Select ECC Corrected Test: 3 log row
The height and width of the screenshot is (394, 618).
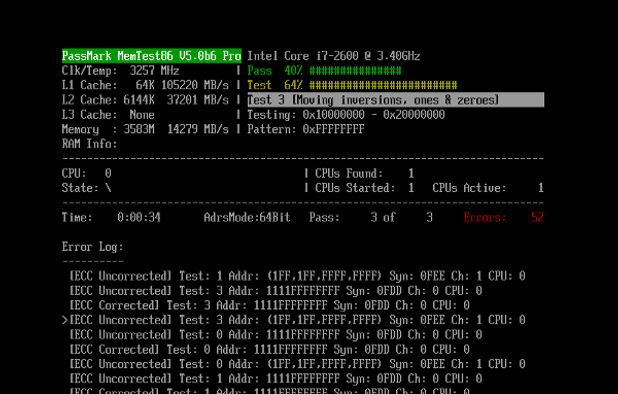point(270,305)
